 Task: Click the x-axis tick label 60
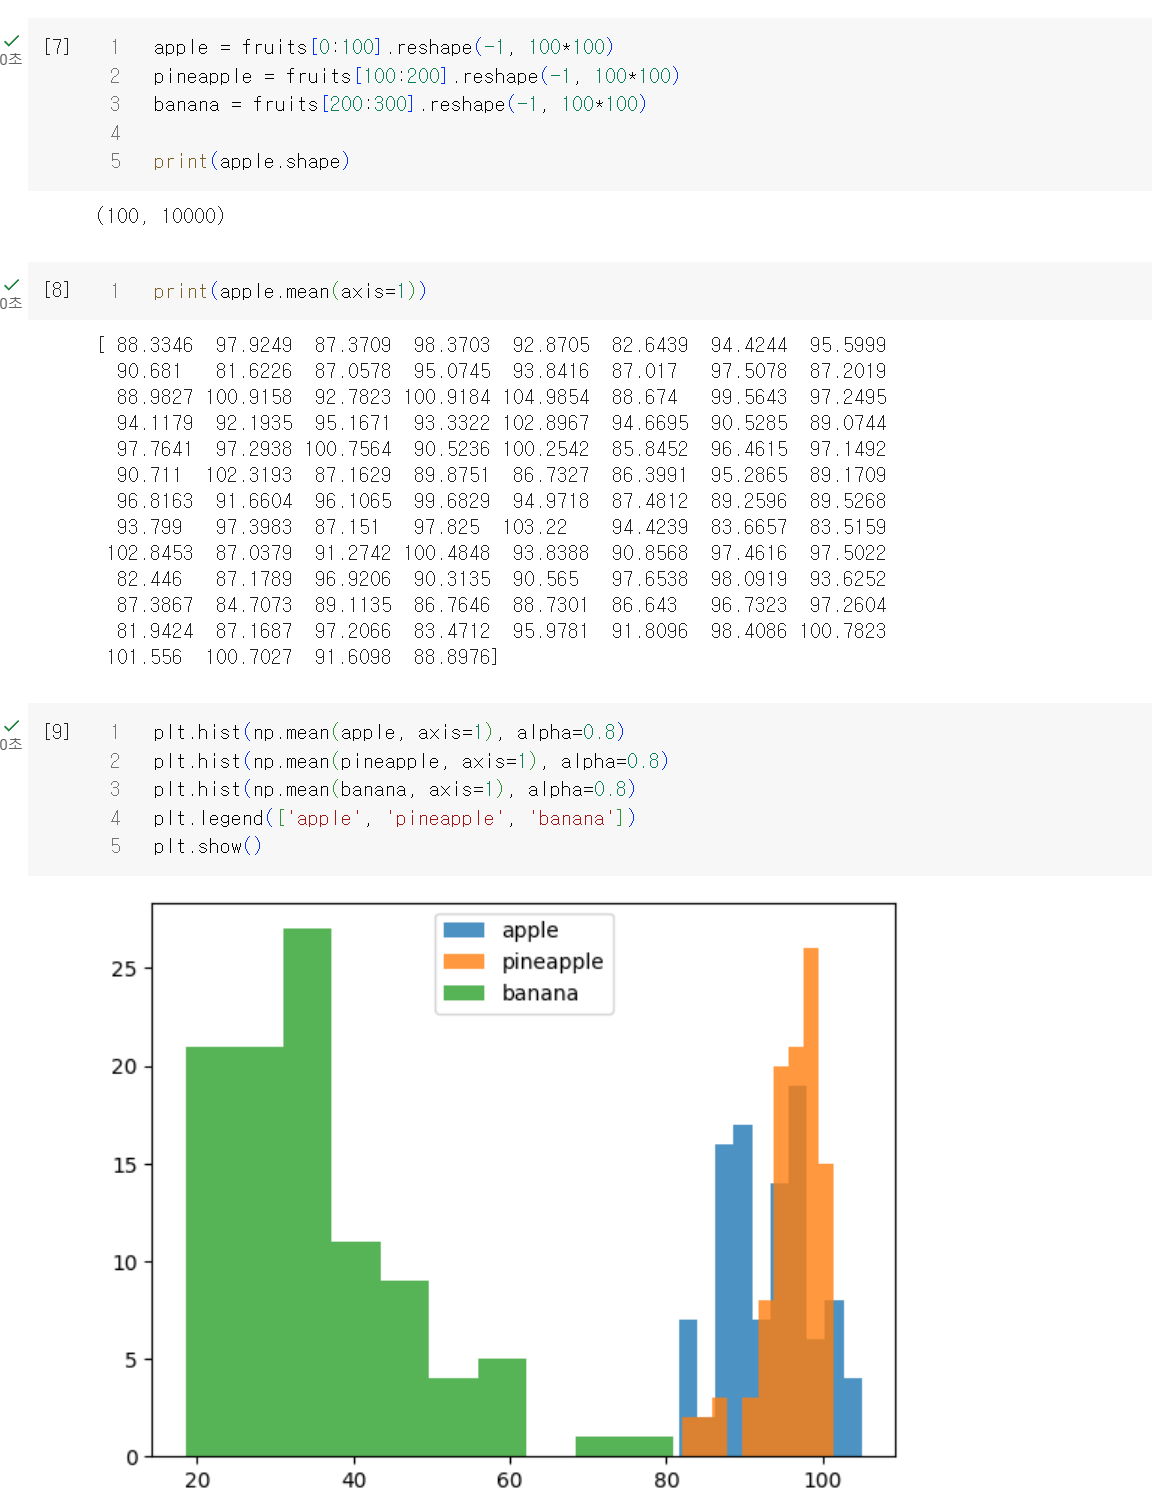(510, 1479)
